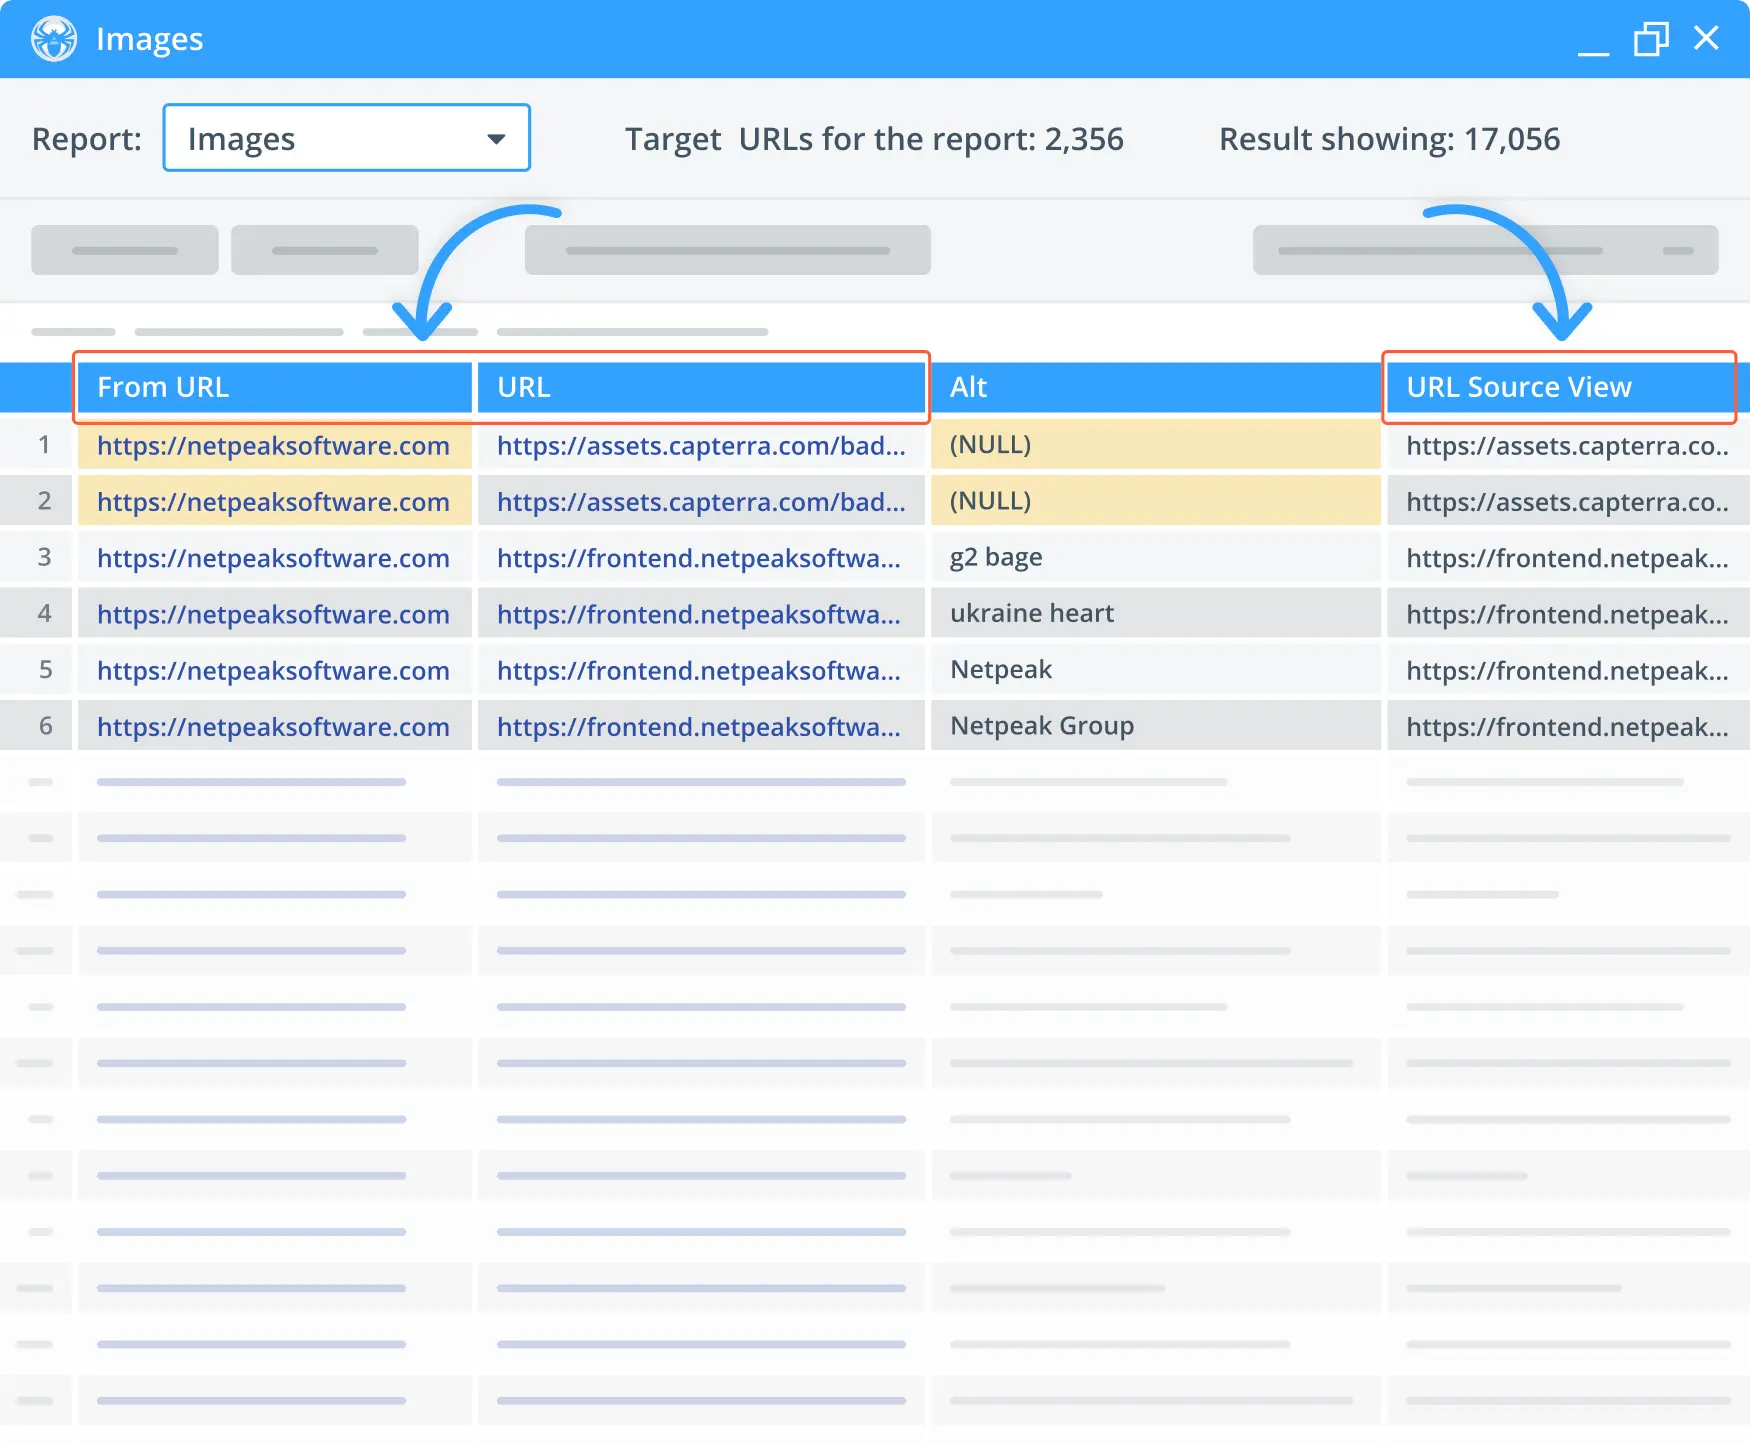Minimize the Images window
The height and width of the screenshot is (1443, 1750).
pos(1593,51)
